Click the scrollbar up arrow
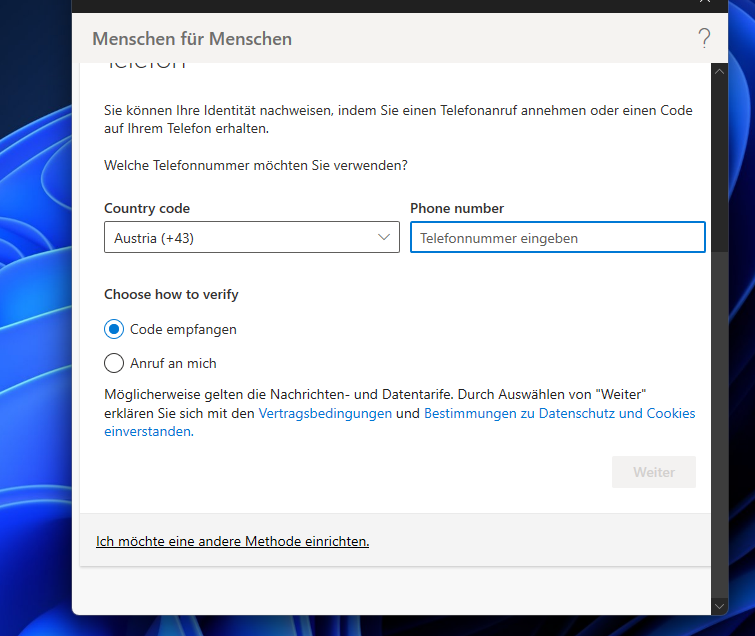This screenshot has height=636, width=755. [719, 72]
